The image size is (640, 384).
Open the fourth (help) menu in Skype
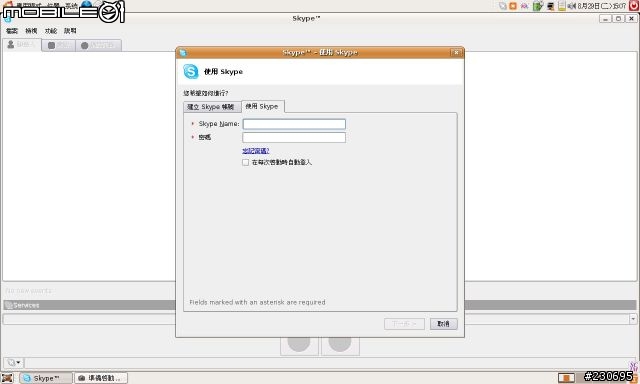[x=70, y=31]
